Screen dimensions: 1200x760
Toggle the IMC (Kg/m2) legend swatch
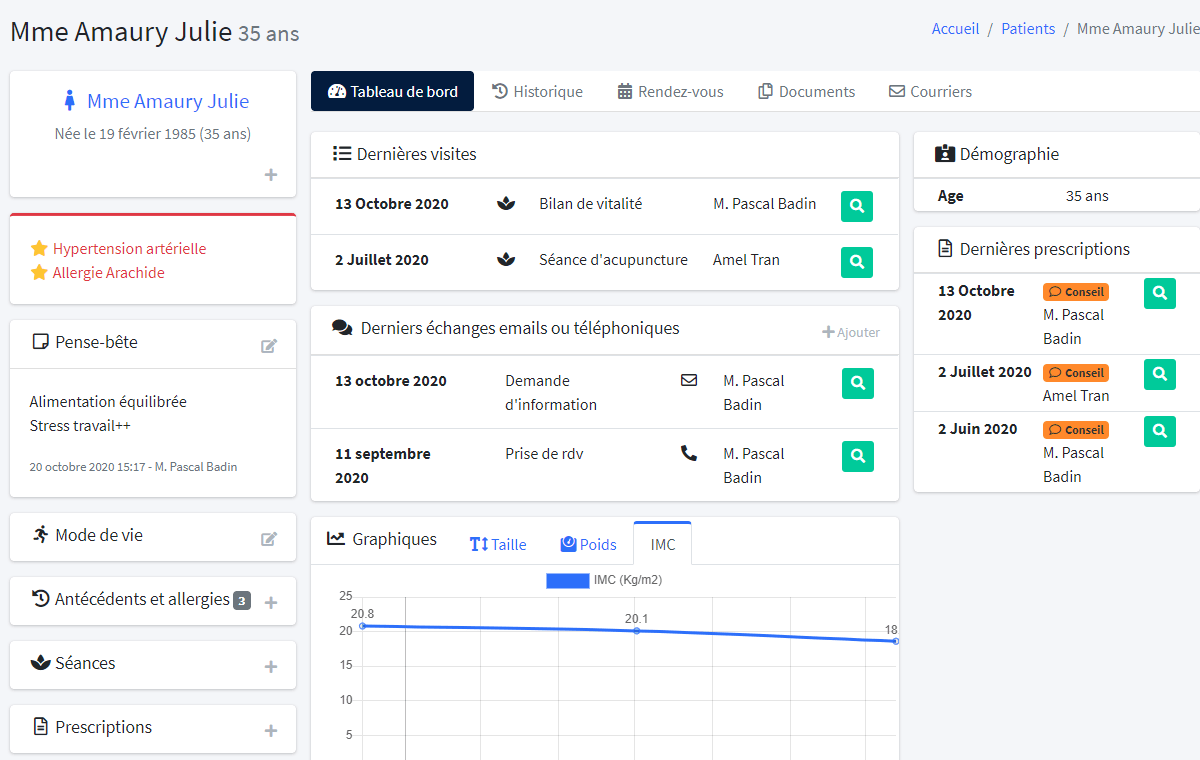click(x=567, y=580)
